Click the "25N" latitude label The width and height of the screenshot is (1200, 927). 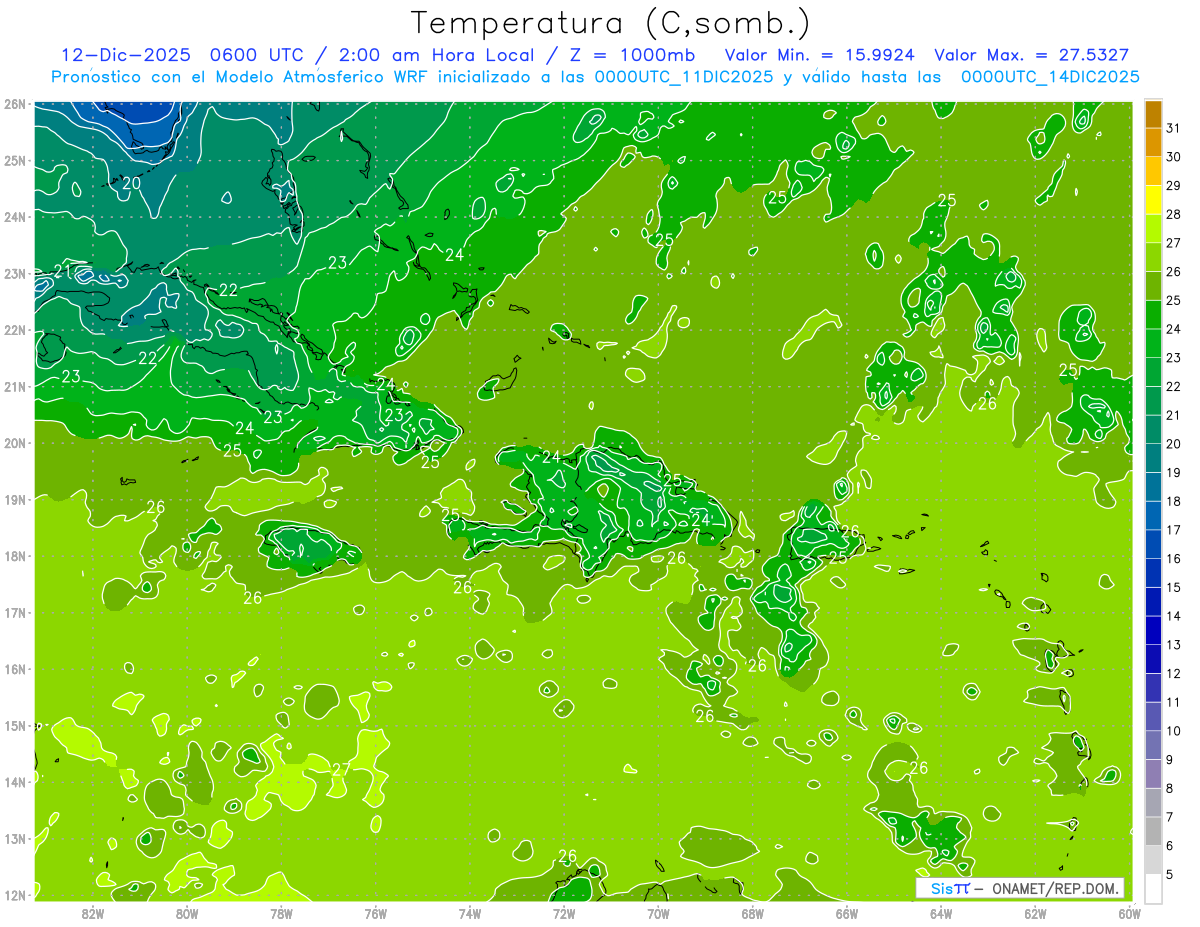(15, 160)
